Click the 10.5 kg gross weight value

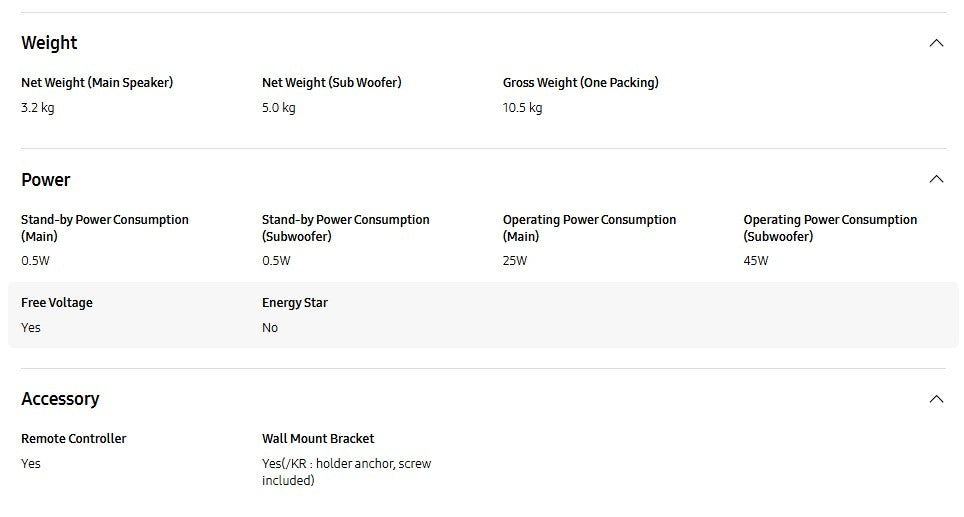pyautogui.click(x=522, y=108)
